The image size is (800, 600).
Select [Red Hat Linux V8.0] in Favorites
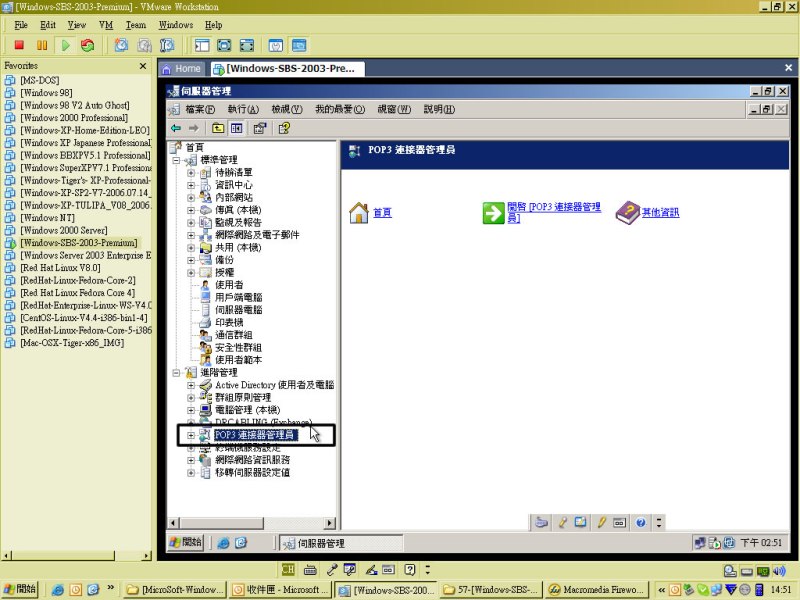coord(60,268)
